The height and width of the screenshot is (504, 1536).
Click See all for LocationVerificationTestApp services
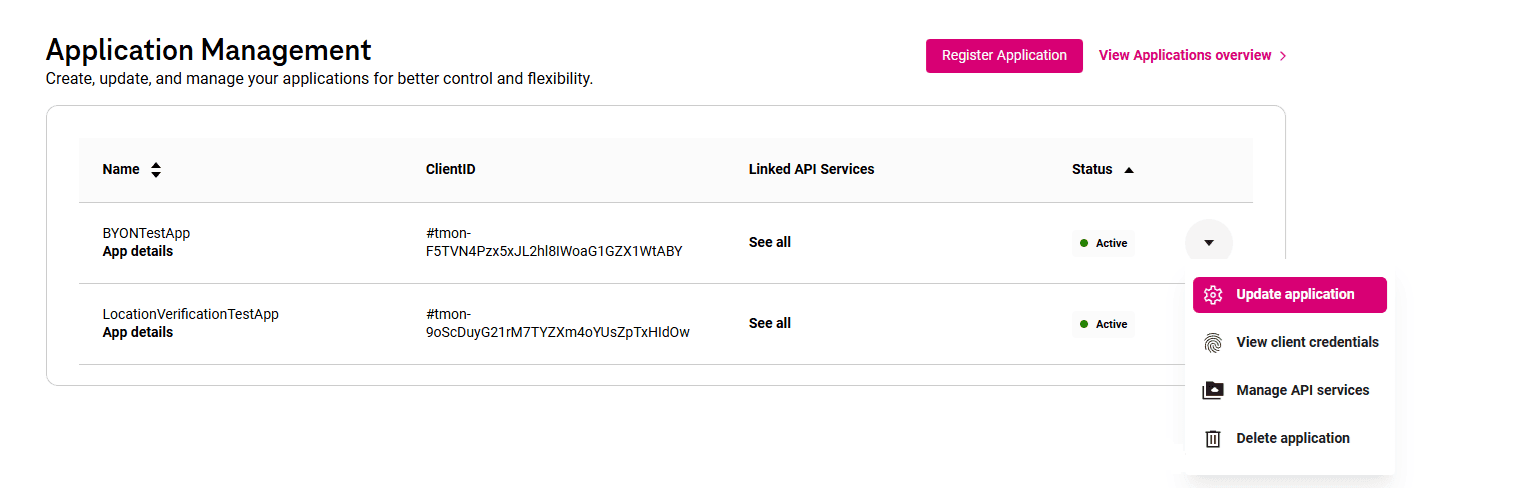tap(770, 323)
